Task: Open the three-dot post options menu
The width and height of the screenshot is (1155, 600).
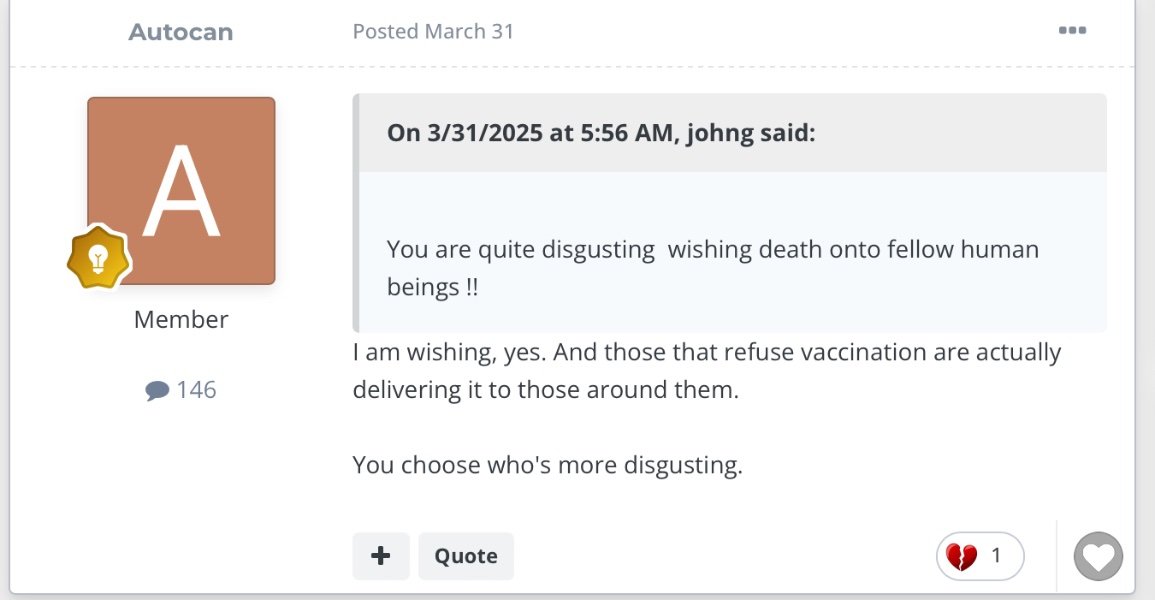Action: [1072, 30]
